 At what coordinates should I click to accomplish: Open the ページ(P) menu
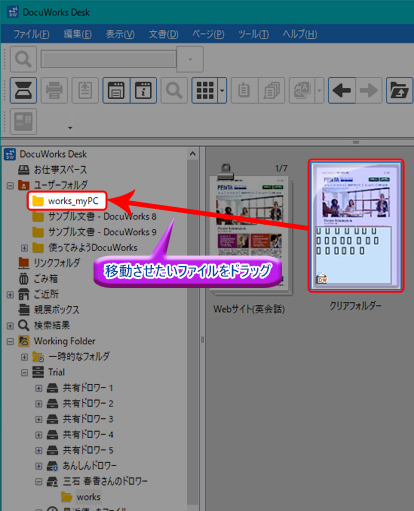pyautogui.click(x=208, y=34)
